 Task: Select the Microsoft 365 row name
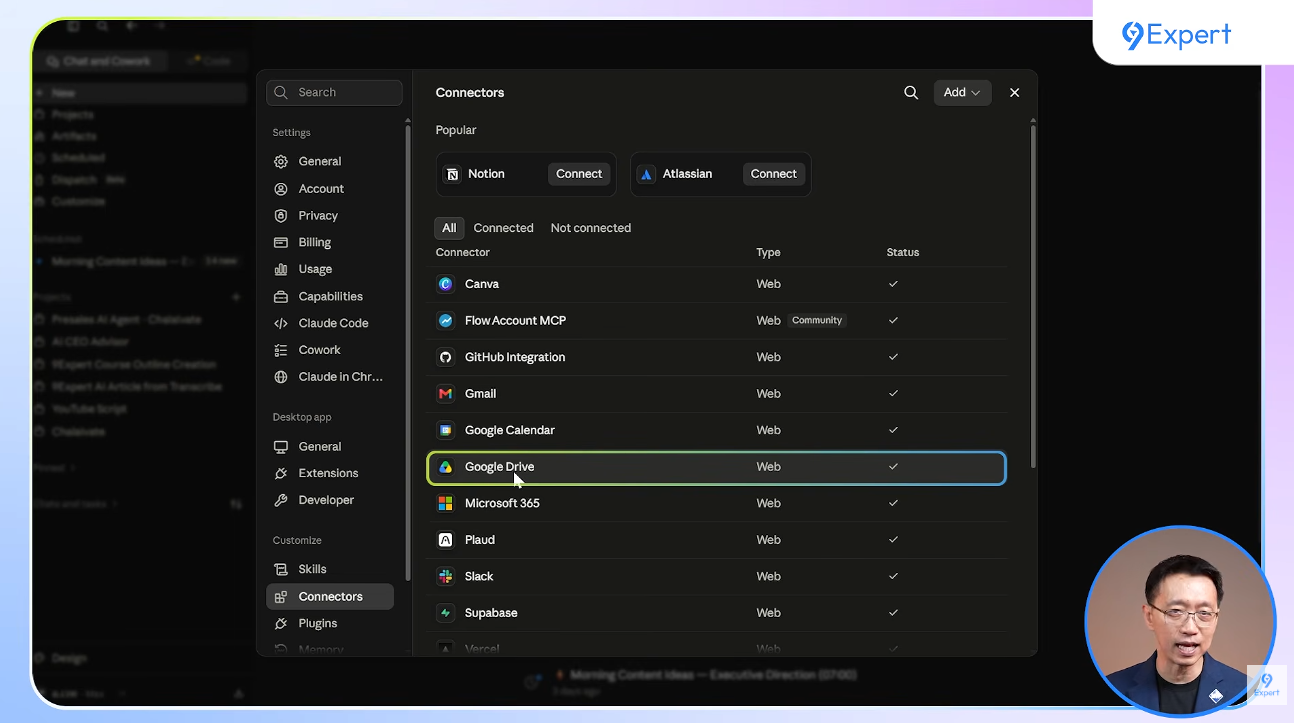[502, 503]
